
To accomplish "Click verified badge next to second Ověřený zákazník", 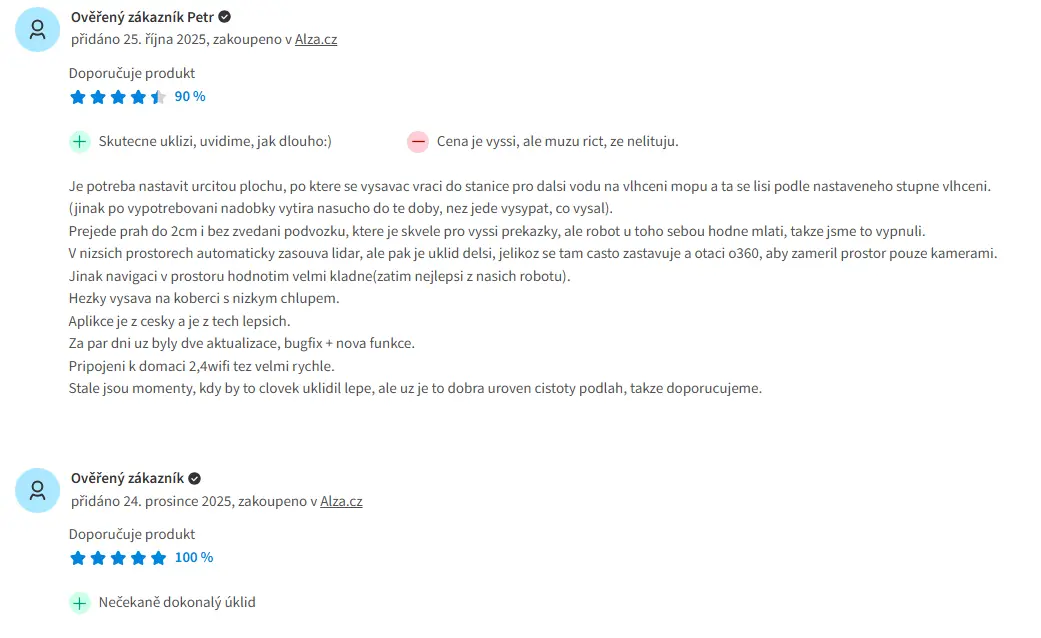I will 195,479.
